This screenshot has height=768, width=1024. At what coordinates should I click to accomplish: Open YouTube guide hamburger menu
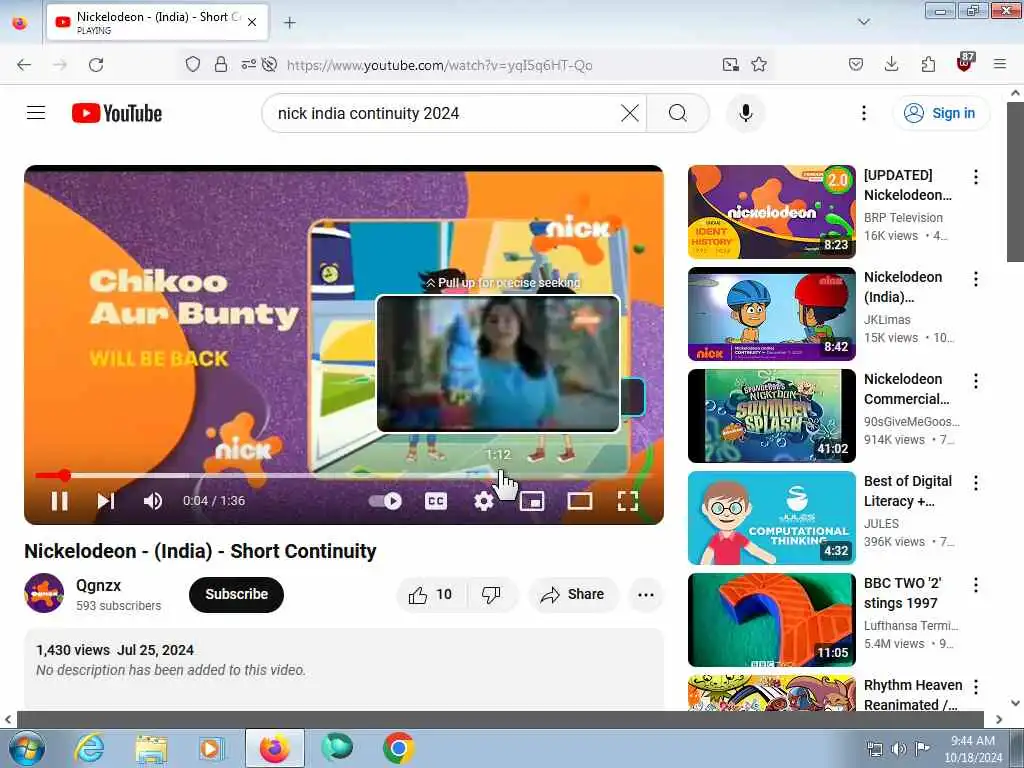36,113
